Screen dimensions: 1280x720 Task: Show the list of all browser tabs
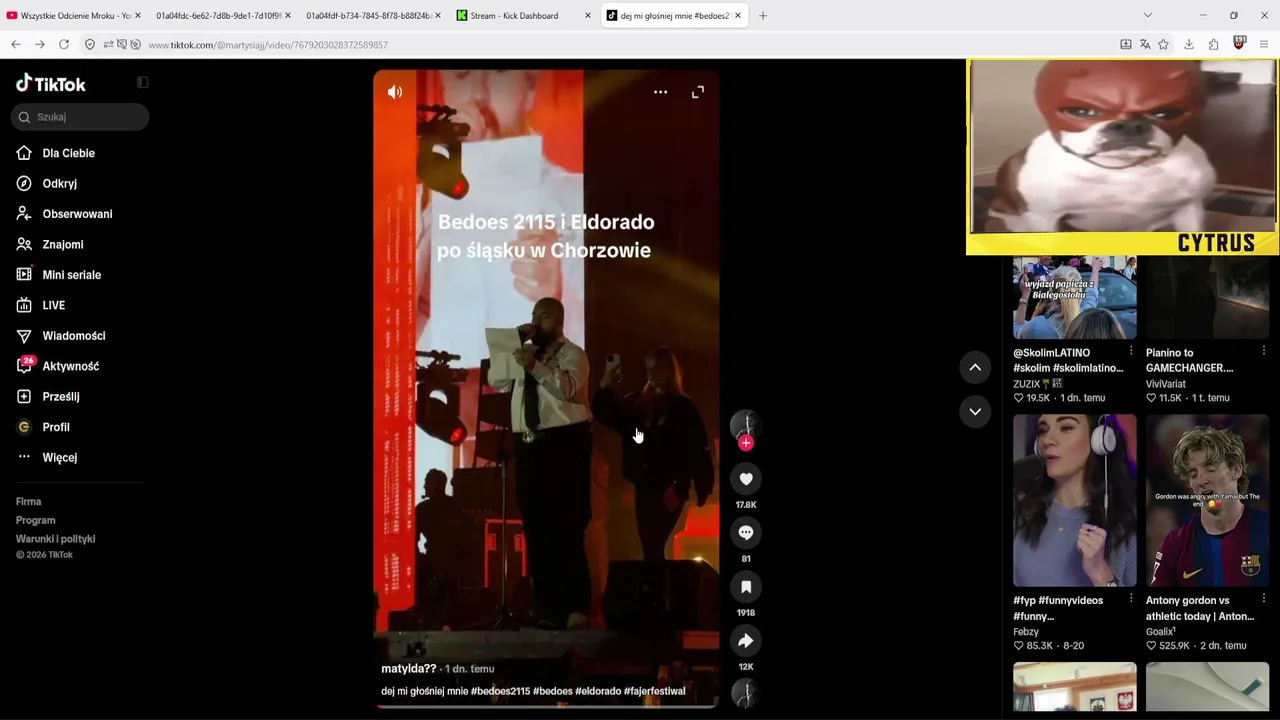coord(1148,16)
